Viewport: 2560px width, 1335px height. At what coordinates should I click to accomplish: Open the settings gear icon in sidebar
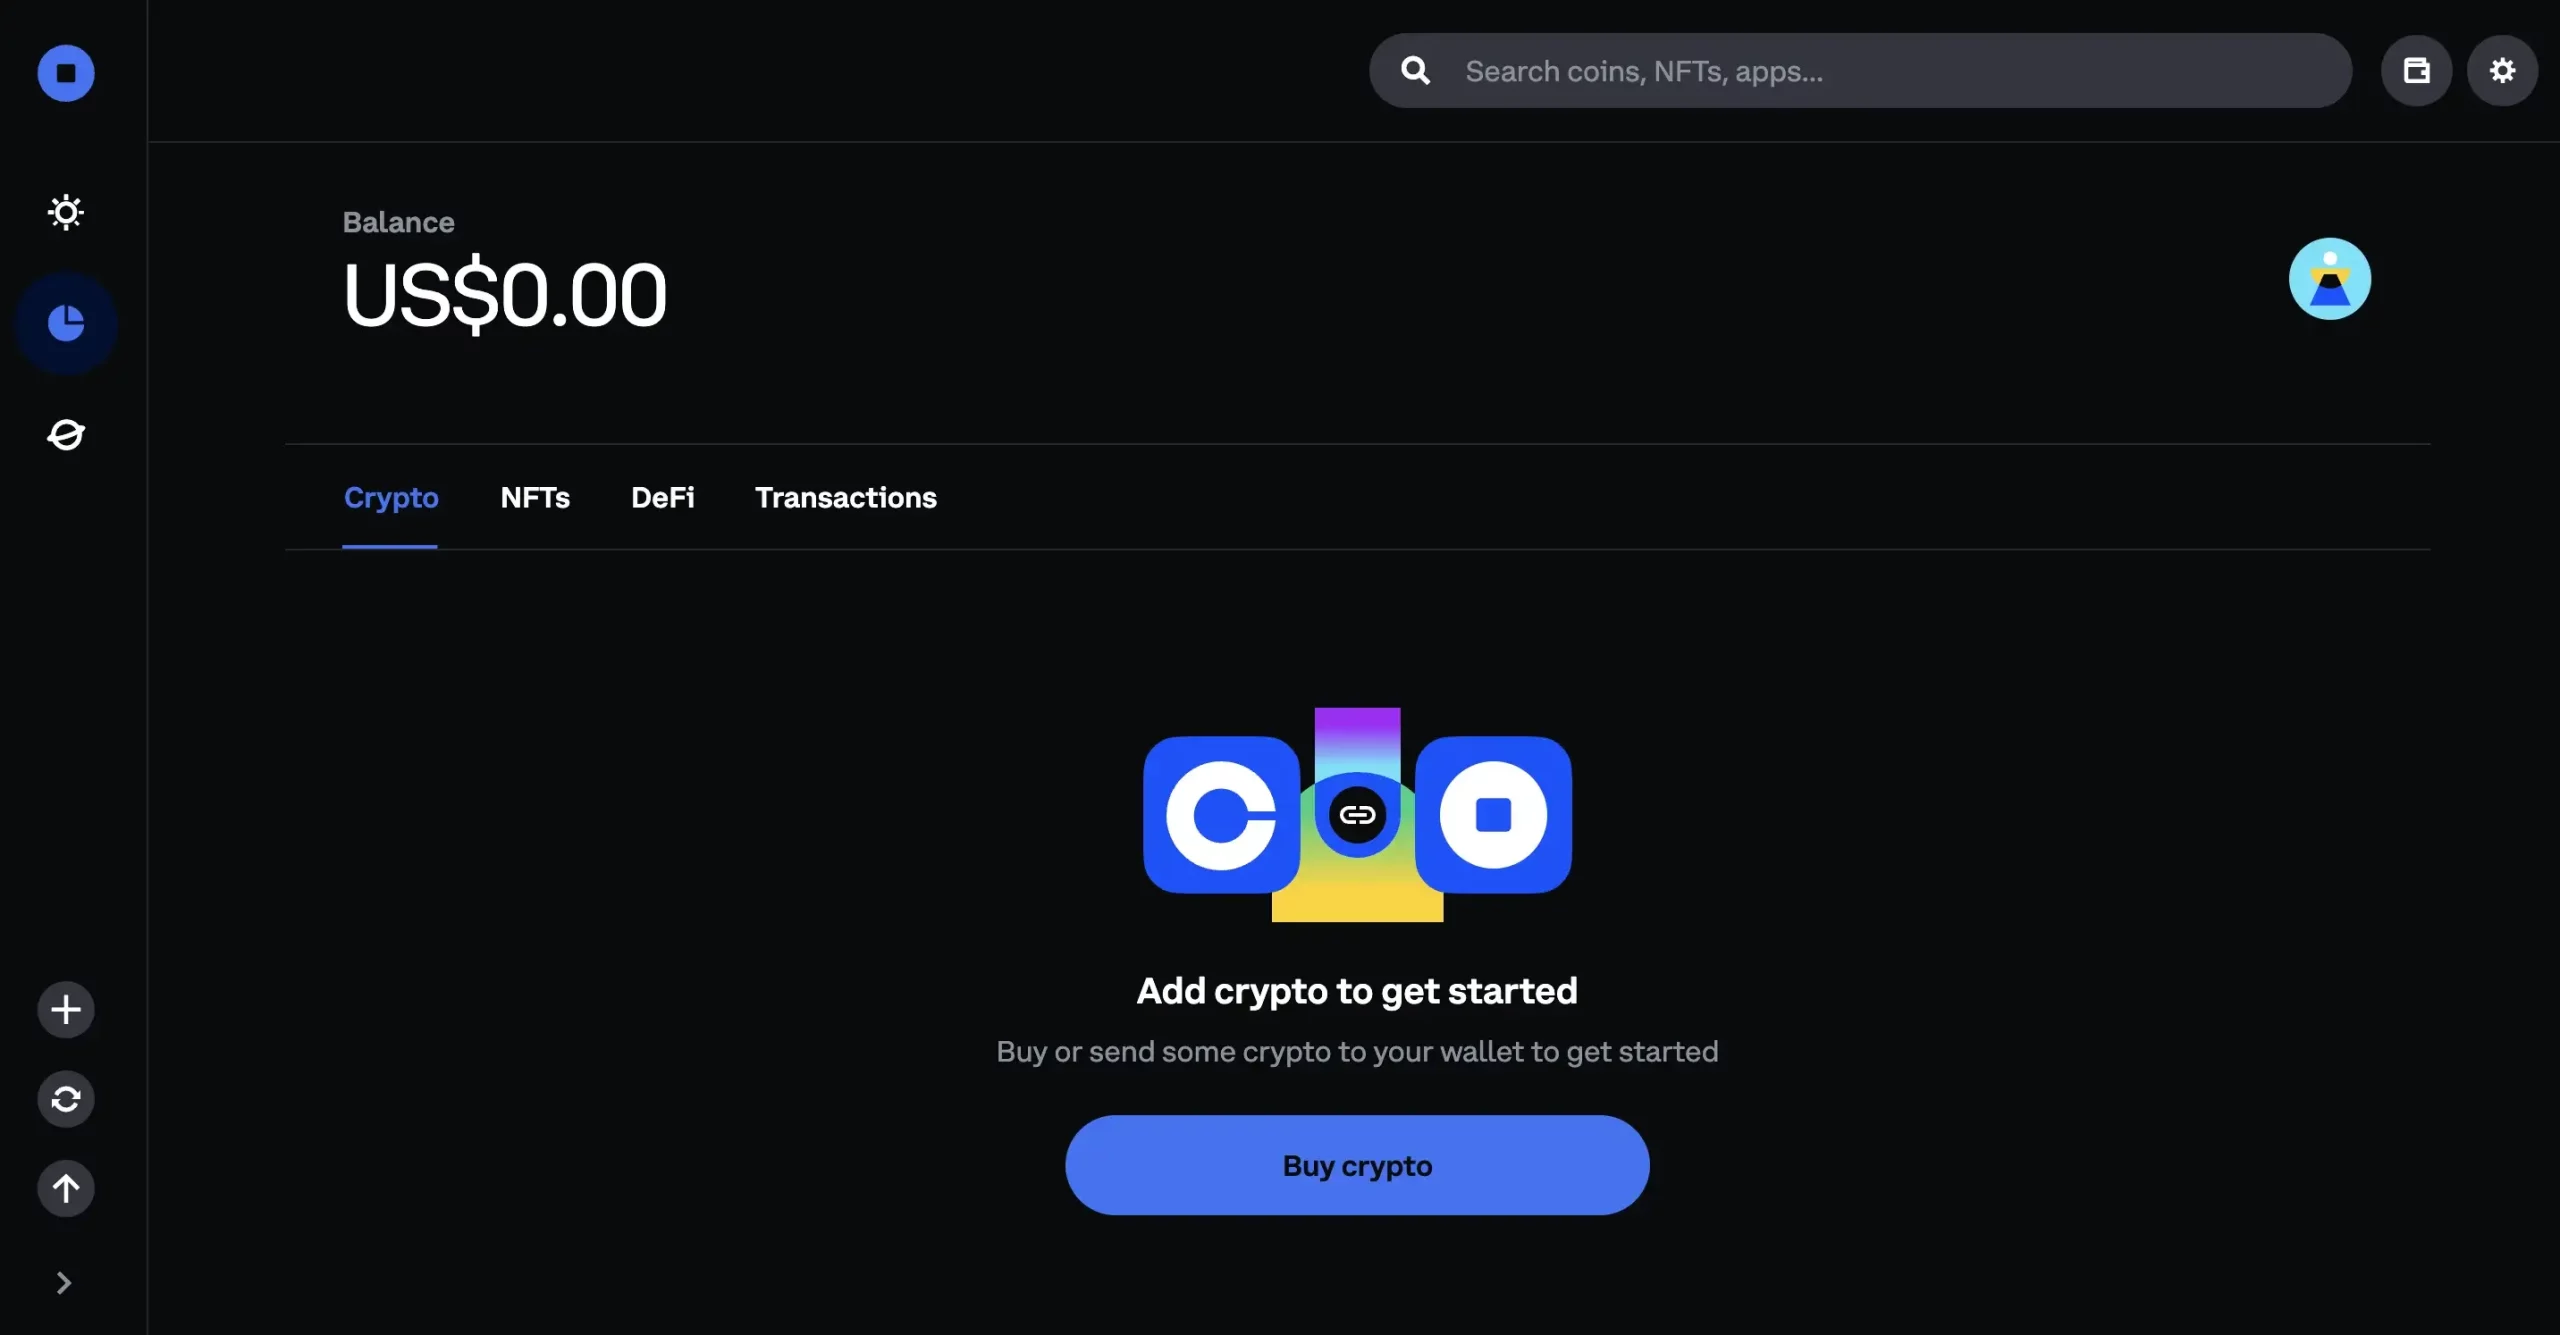pyautogui.click(x=64, y=210)
